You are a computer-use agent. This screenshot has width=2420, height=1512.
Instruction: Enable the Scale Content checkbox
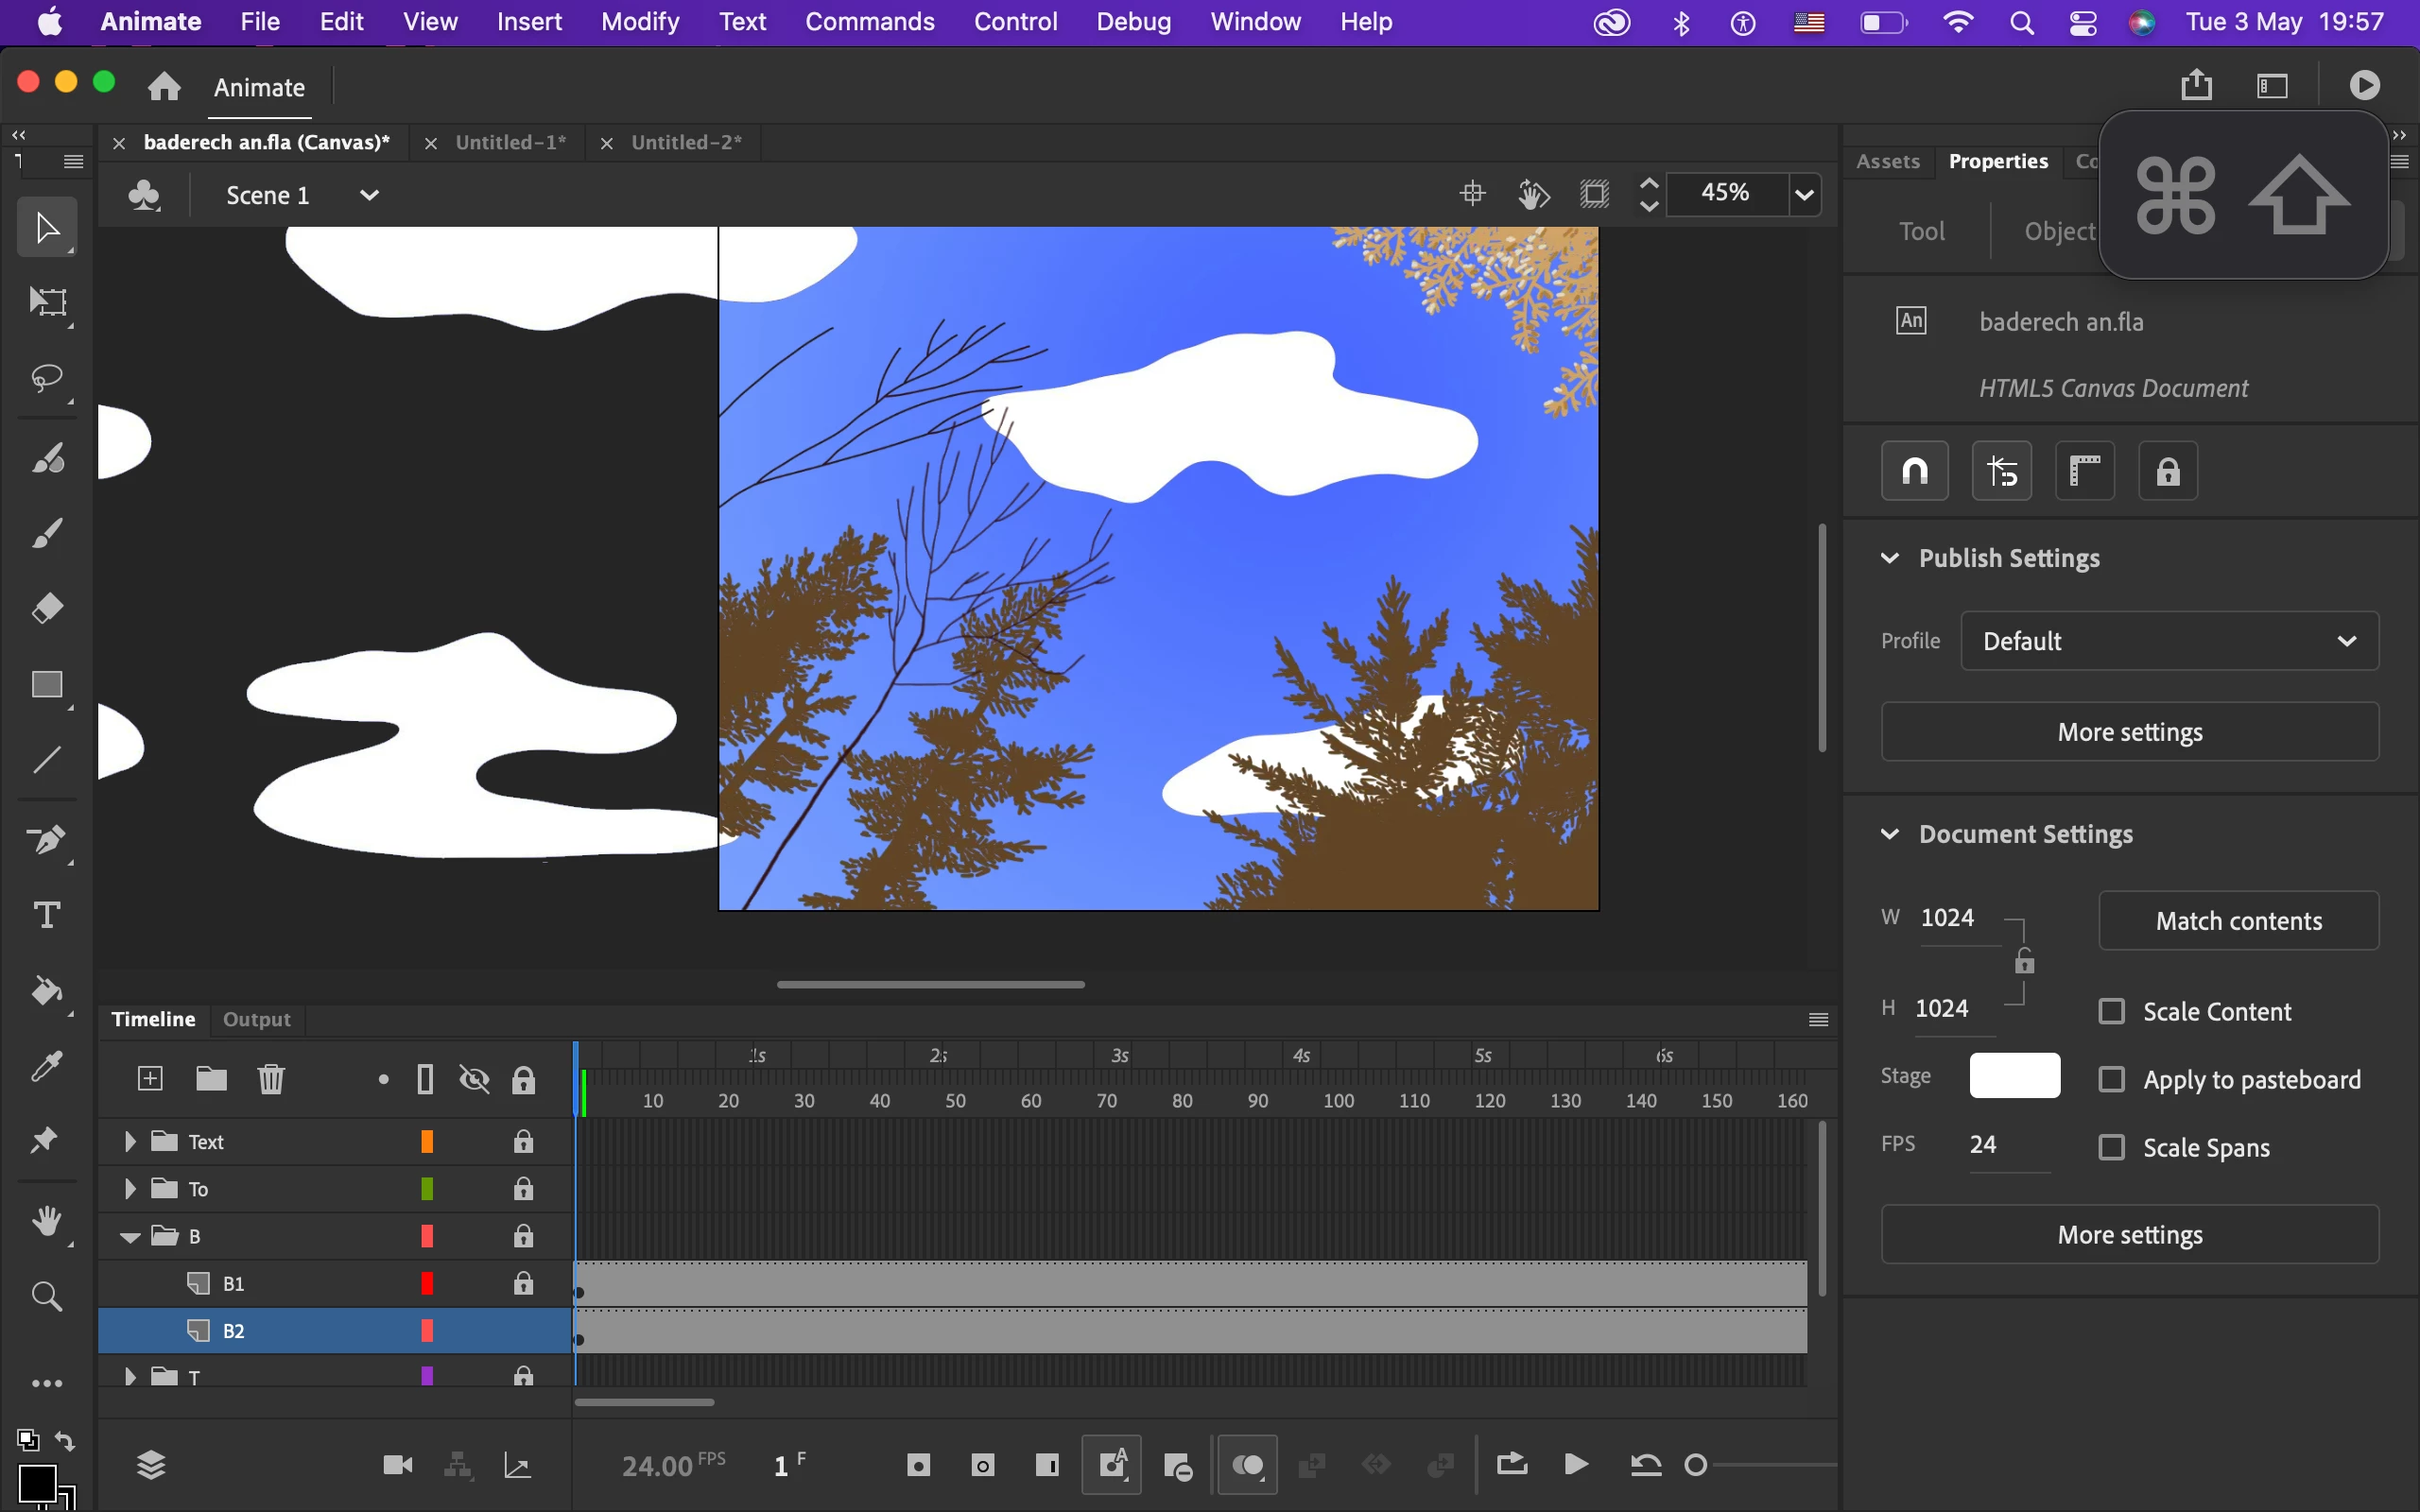click(2111, 1011)
